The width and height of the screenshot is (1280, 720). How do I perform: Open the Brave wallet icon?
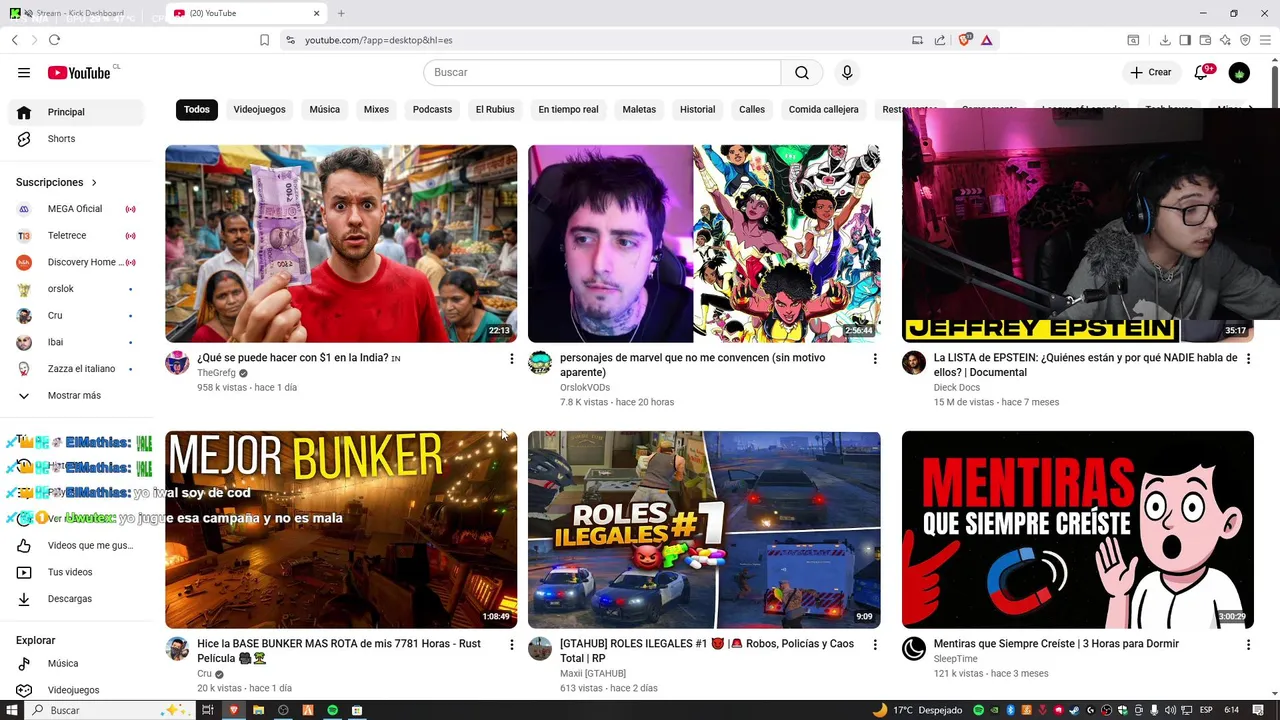coord(1205,40)
